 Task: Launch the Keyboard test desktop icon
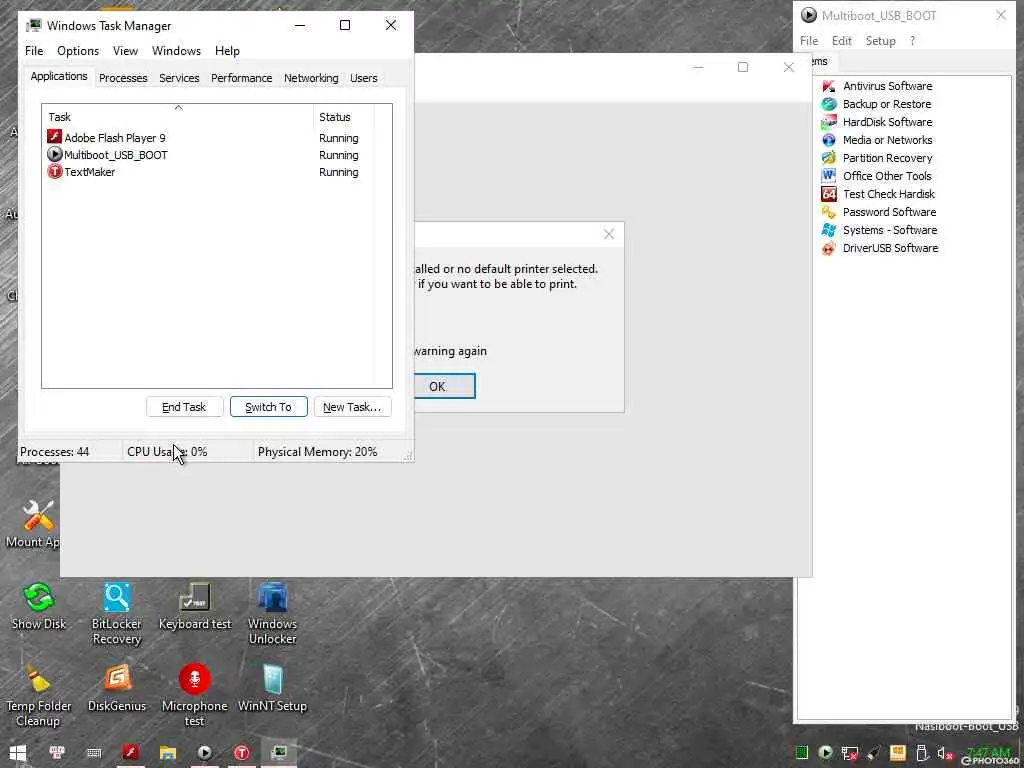195,598
